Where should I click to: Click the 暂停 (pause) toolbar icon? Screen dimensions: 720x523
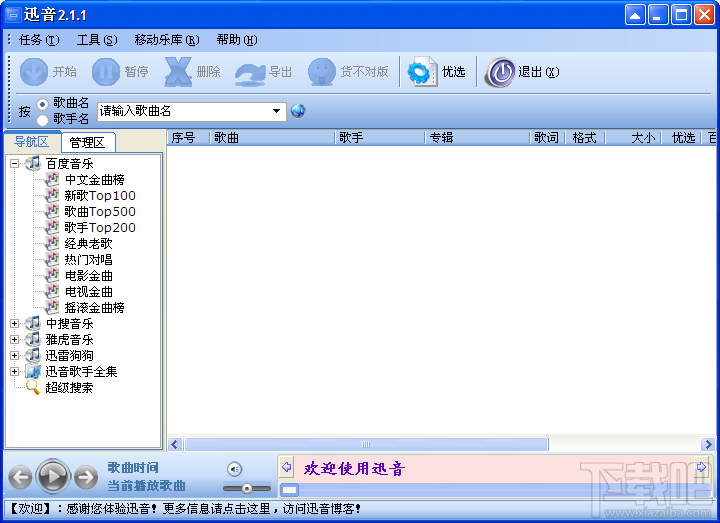coord(106,72)
